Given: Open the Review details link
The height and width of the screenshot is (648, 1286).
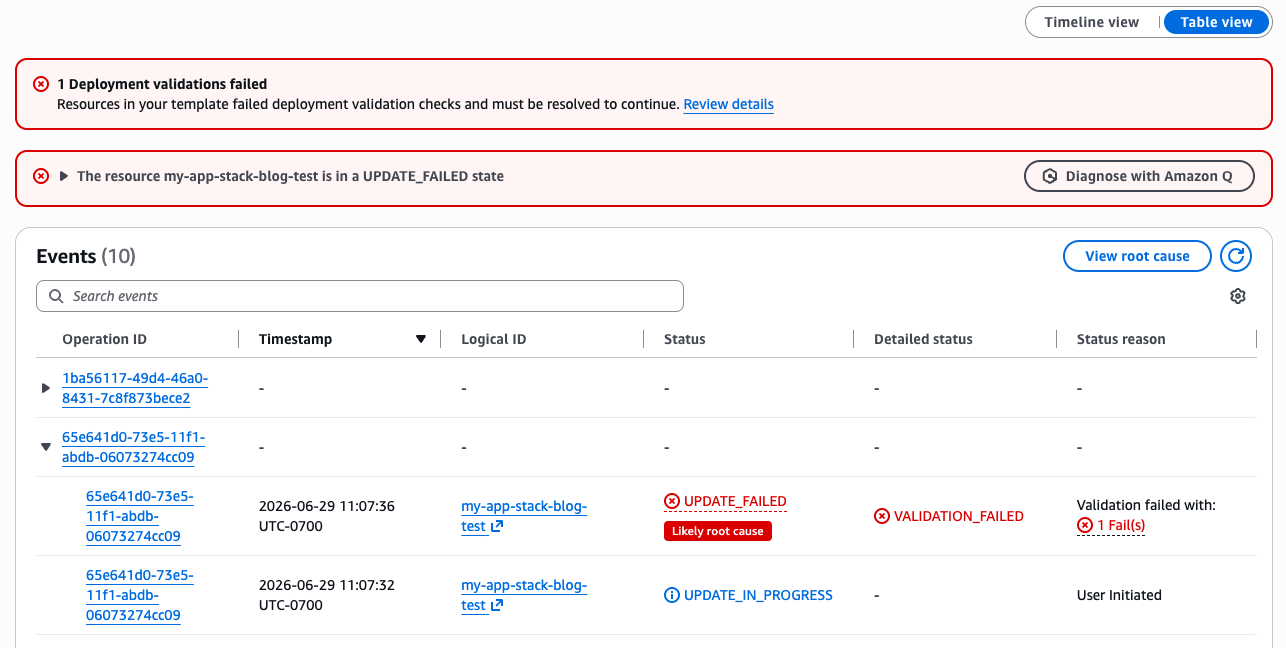Looking at the screenshot, I should 728,104.
